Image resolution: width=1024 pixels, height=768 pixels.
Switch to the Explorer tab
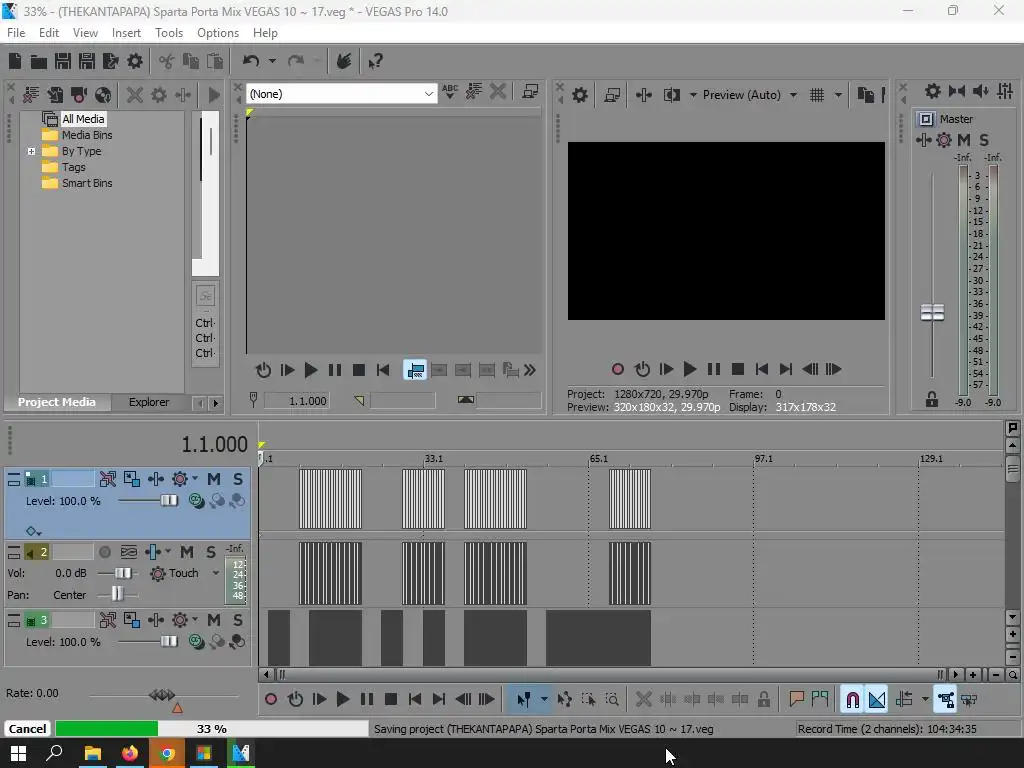coord(149,402)
